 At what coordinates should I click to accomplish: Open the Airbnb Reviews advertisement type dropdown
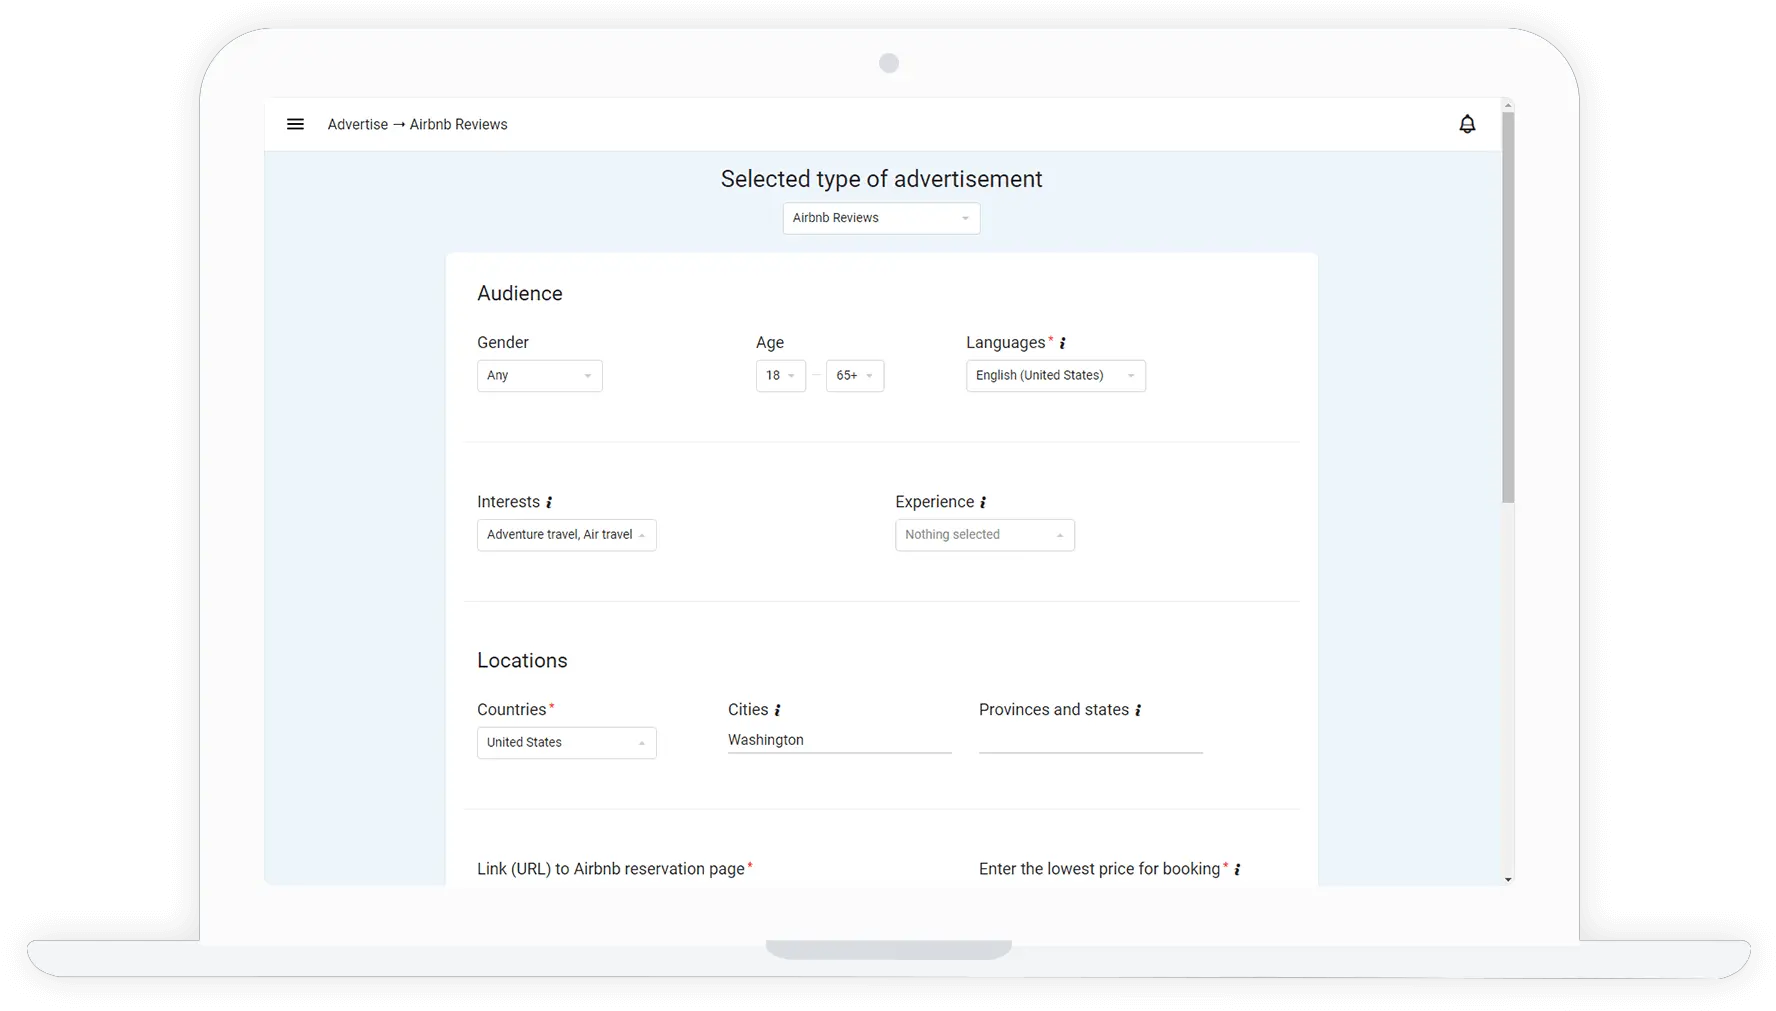click(x=881, y=218)
